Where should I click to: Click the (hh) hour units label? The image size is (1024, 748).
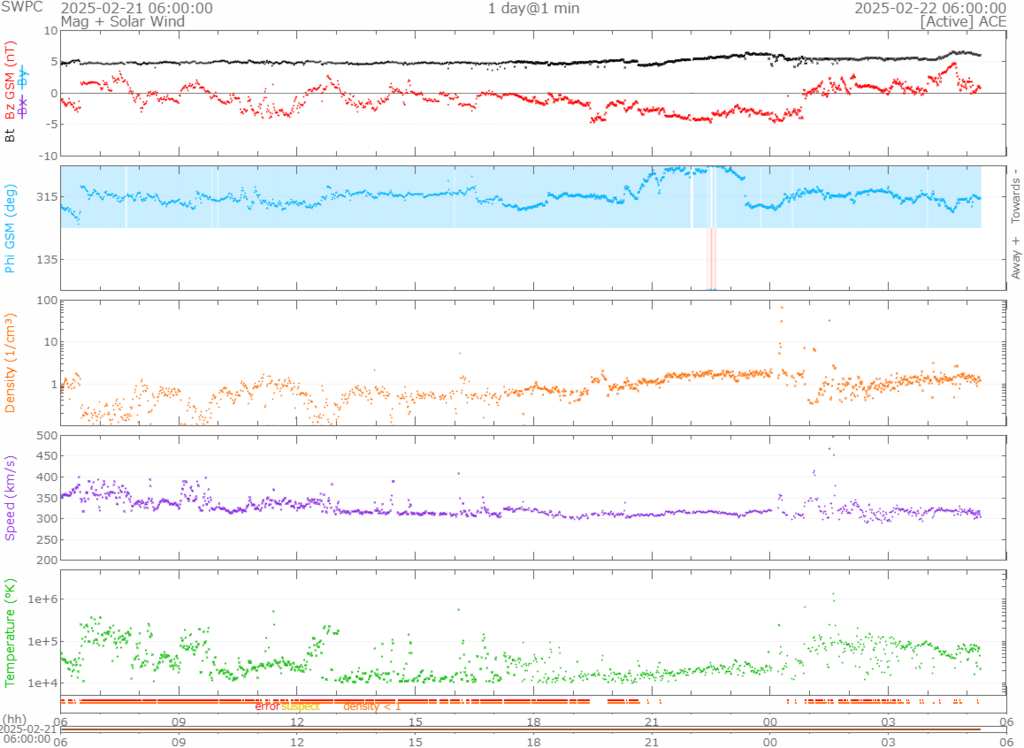tap(14, 719)
